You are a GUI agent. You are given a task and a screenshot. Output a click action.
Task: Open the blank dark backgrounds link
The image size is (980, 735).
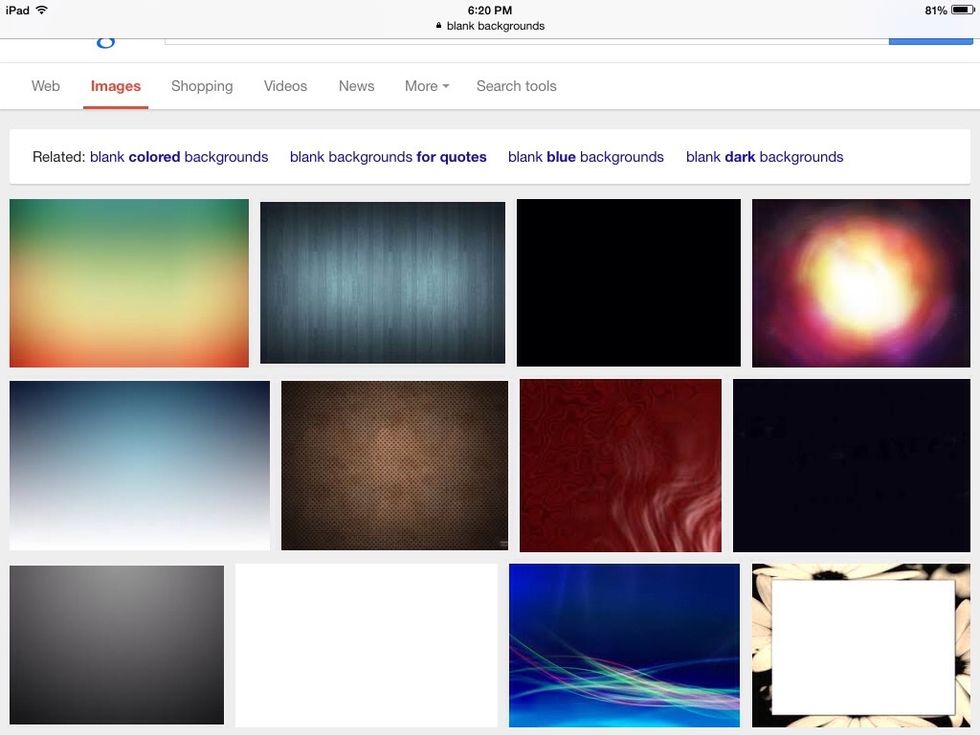tap(764, 157)
